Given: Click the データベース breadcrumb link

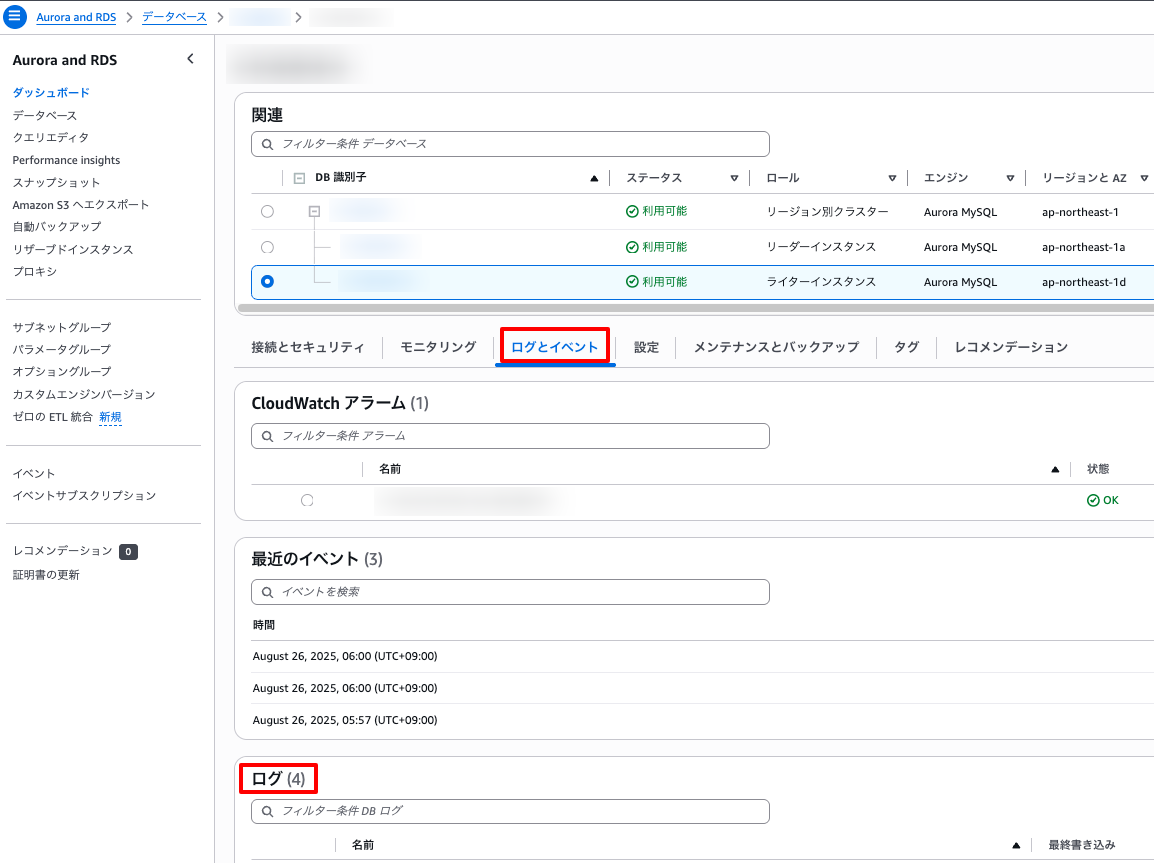Looking at the screenshot, I should (174, 17).
